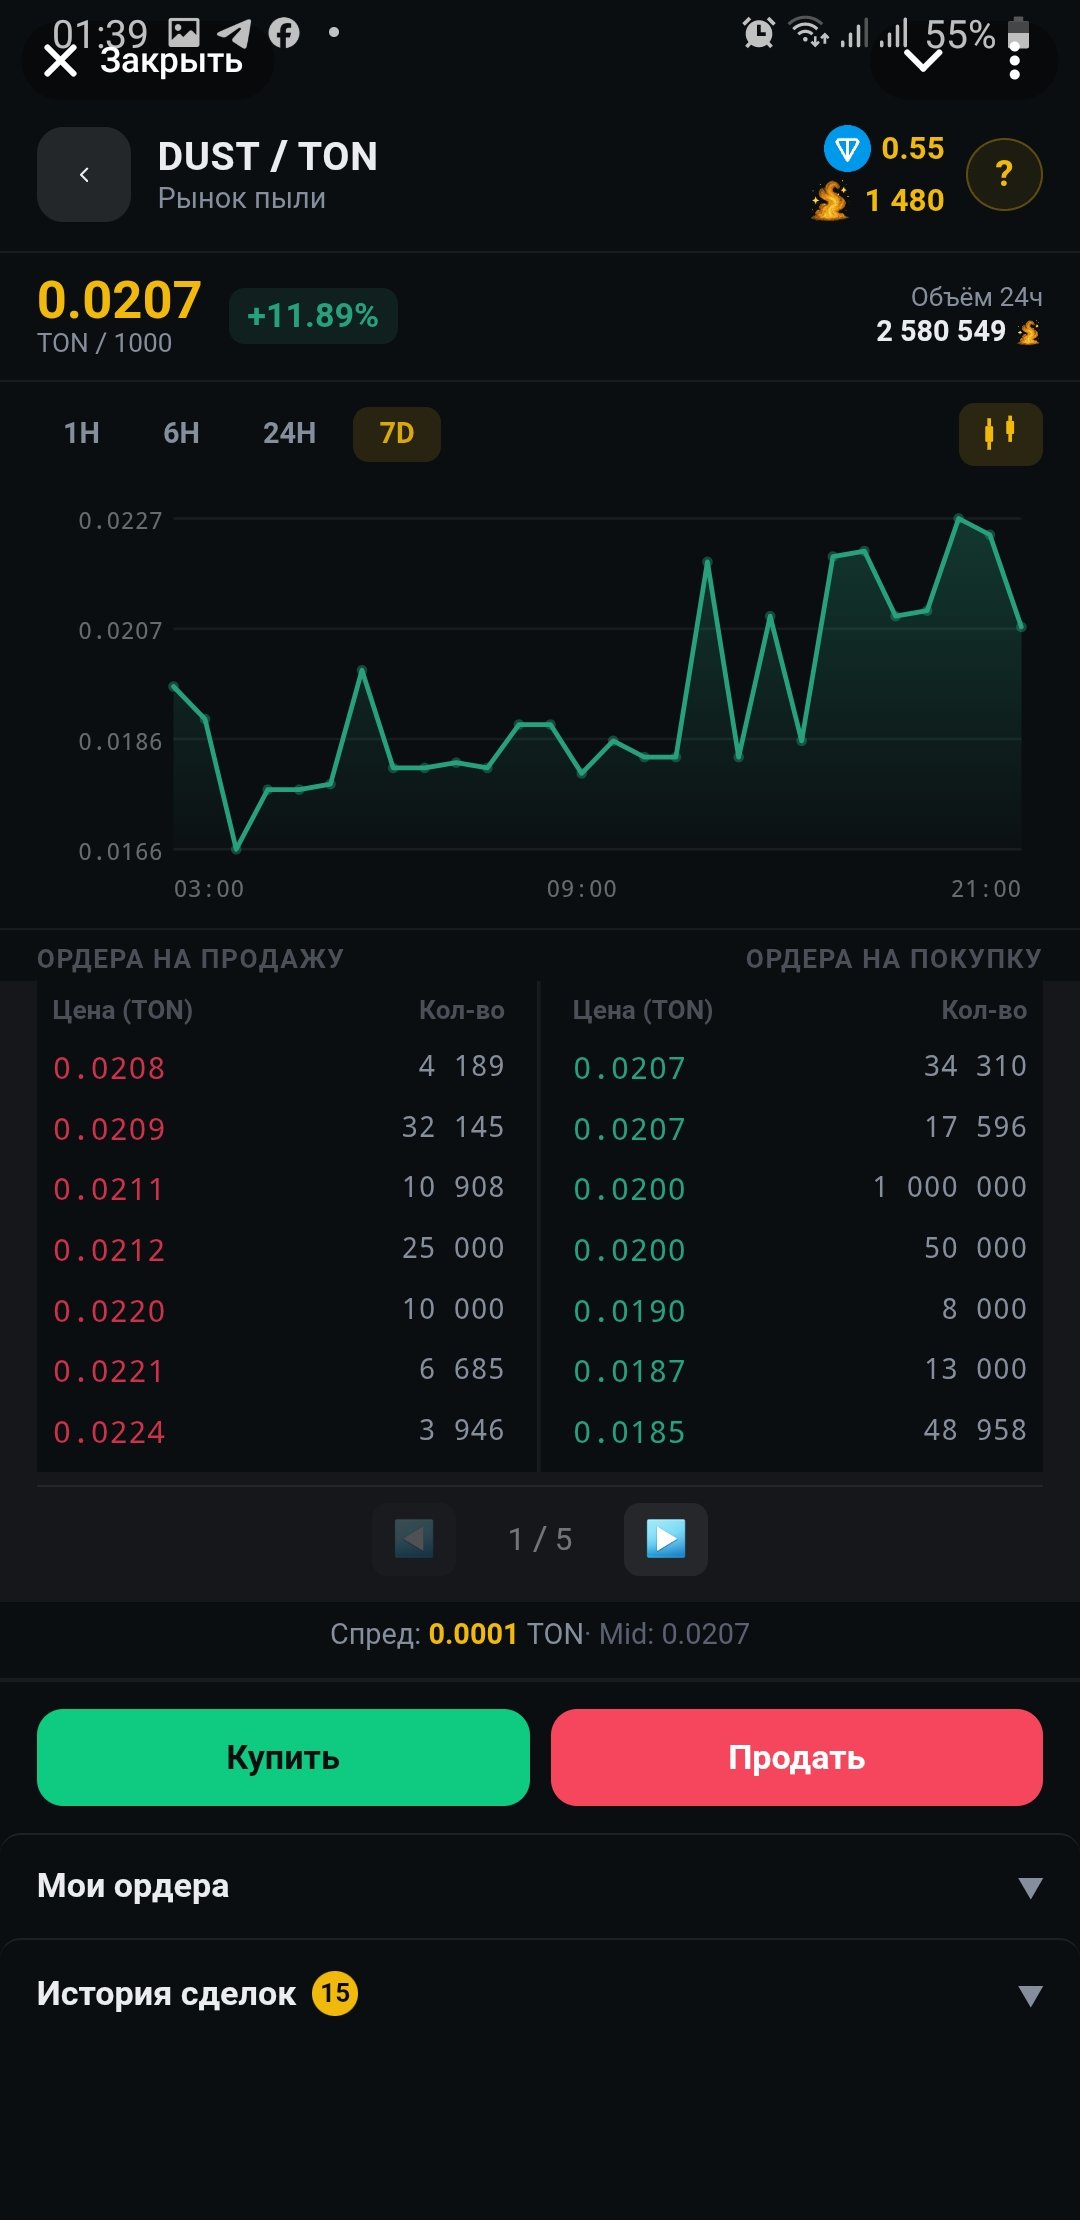Open the three-dot options menu
Viewport: 1080px width, 2220px height.
pos(1015,62)
